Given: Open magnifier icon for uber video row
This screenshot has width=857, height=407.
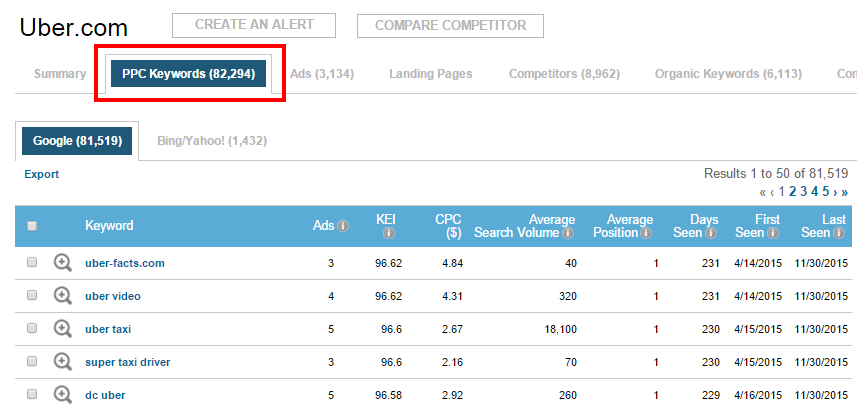Looking at the screenshot, I should click(x=62, y=296).
